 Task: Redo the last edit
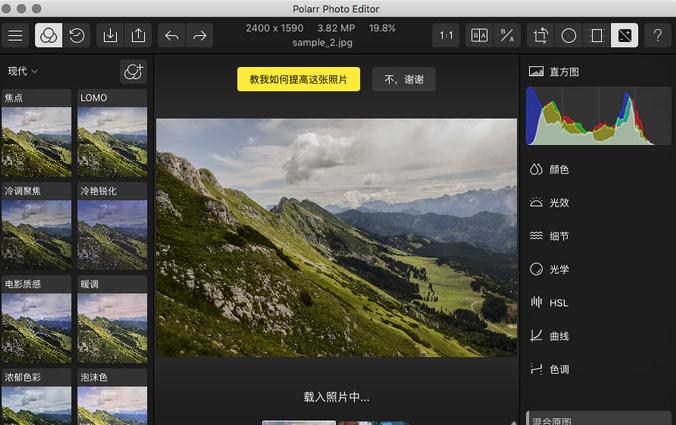(200, 35)
